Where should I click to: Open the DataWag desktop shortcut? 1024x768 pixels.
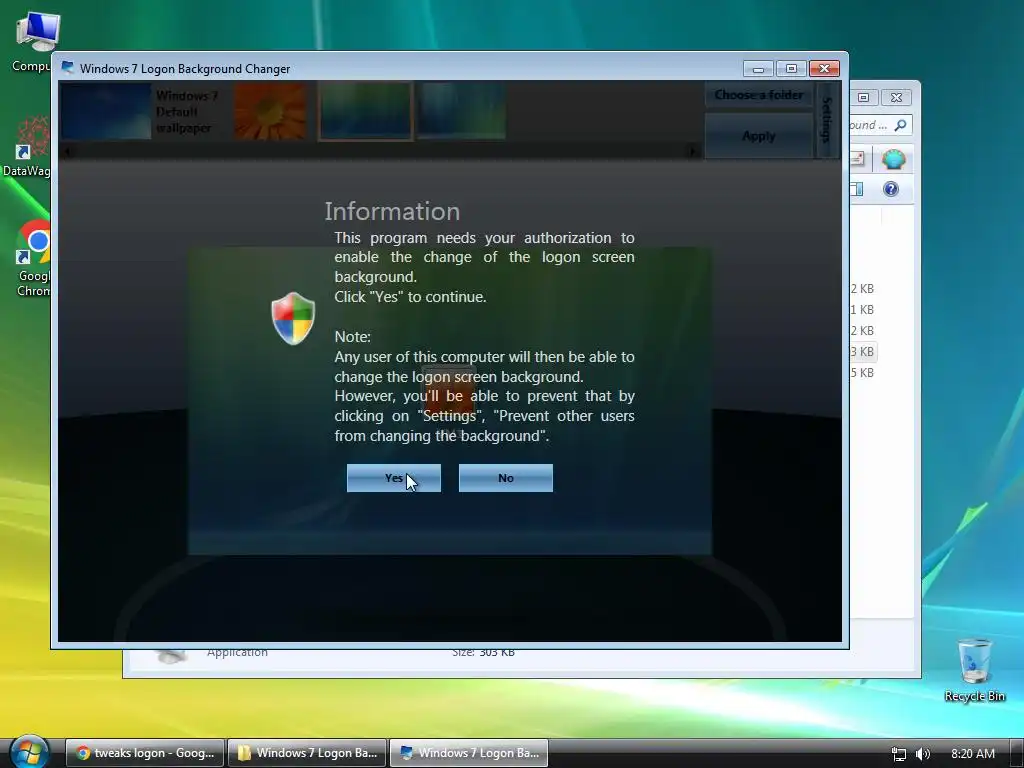point(27,146)
